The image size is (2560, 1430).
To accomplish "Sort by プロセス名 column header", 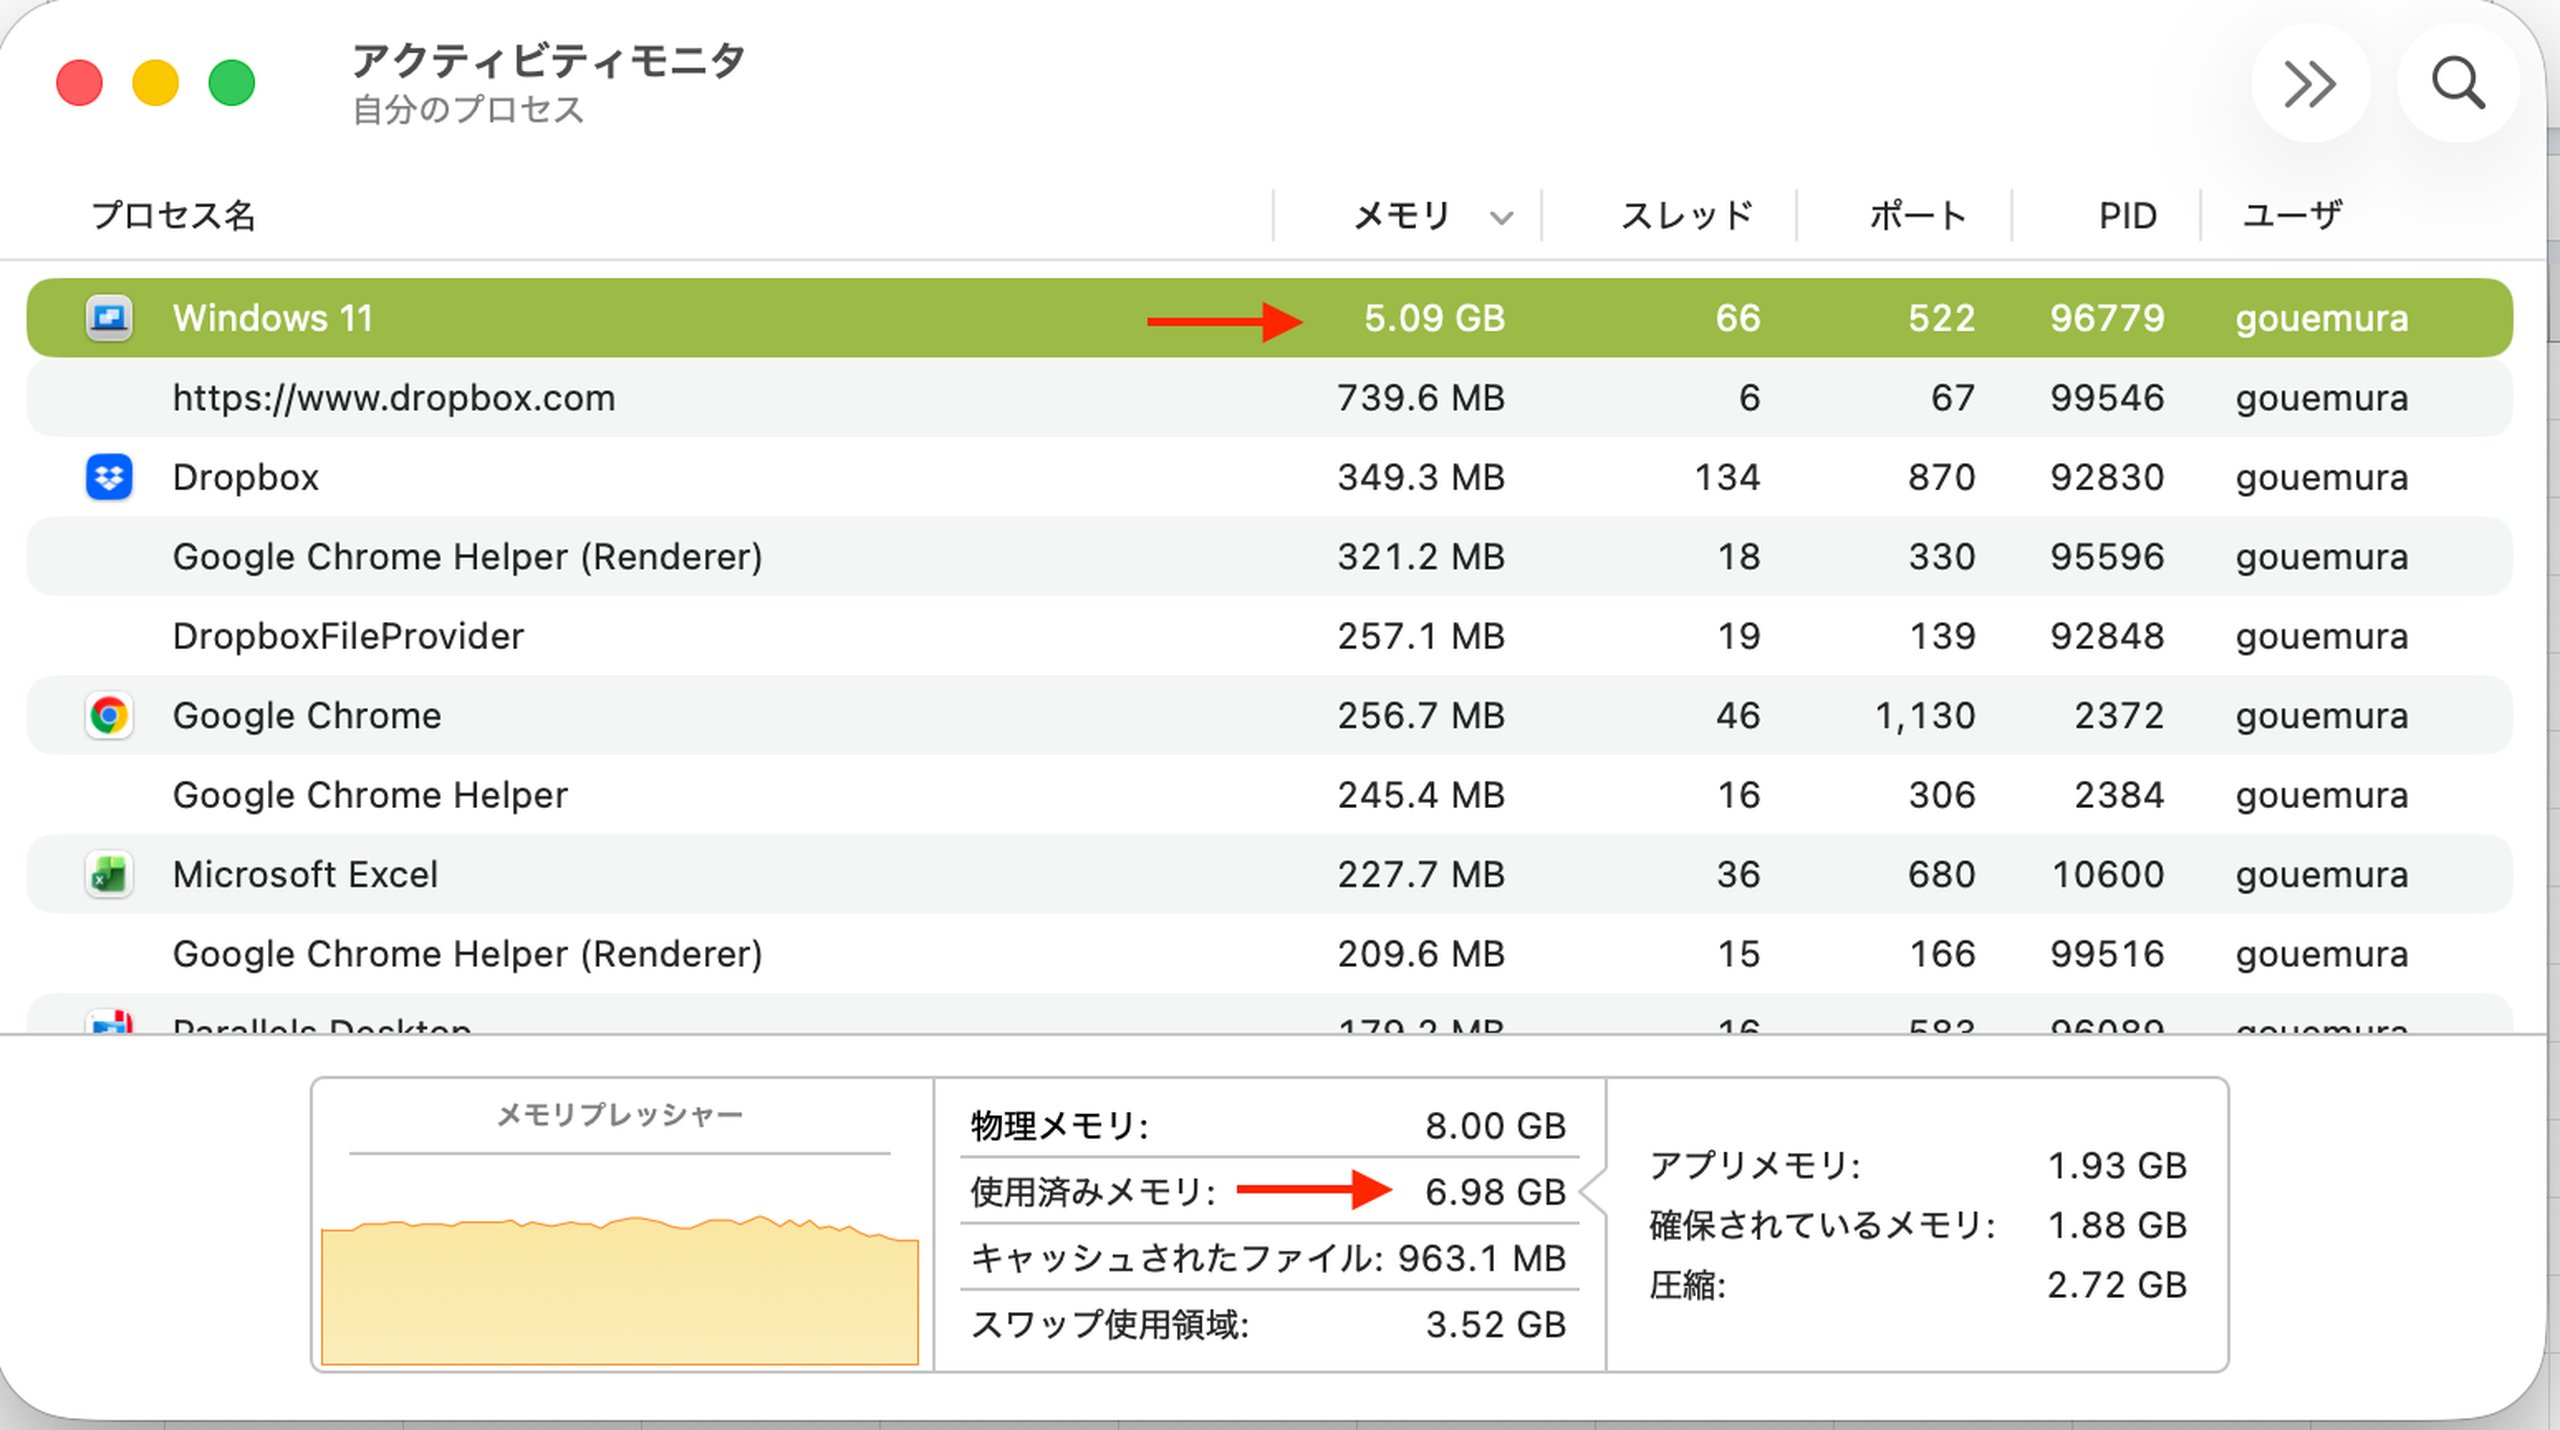I will pyautogui.click(x=174, y=215).
